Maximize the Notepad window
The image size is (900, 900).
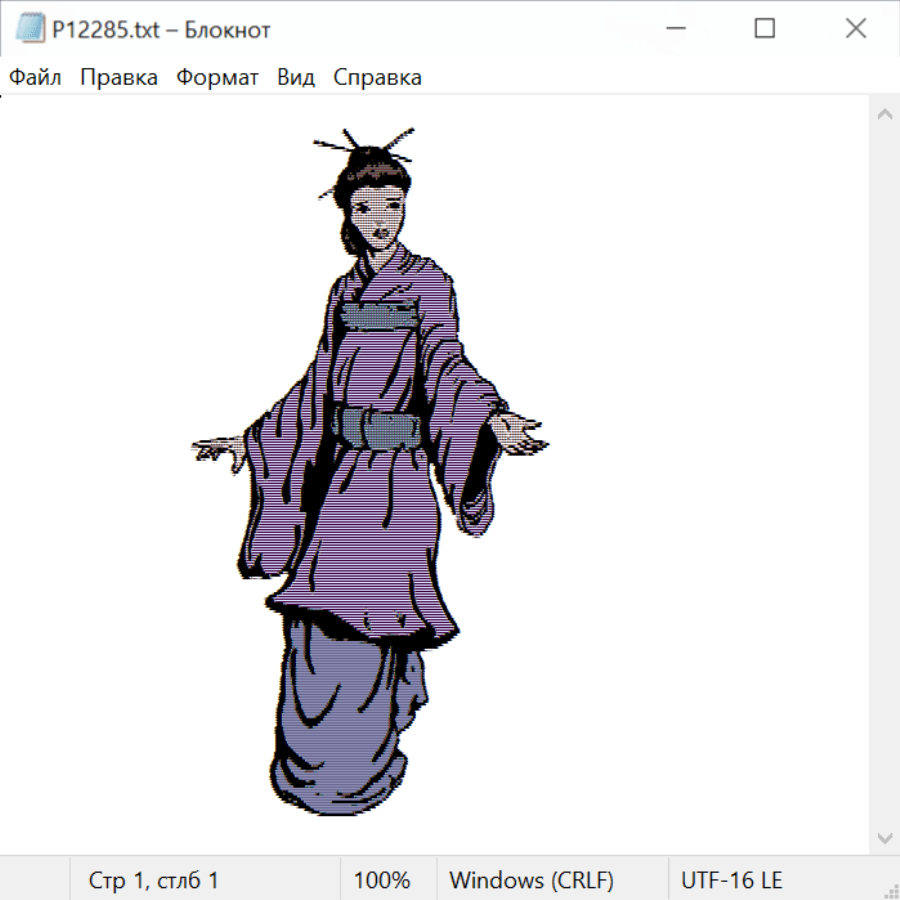(765, 30)
